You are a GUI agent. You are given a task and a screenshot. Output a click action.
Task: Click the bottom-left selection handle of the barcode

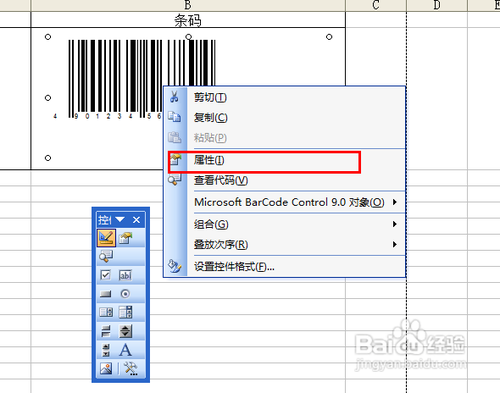48,158
